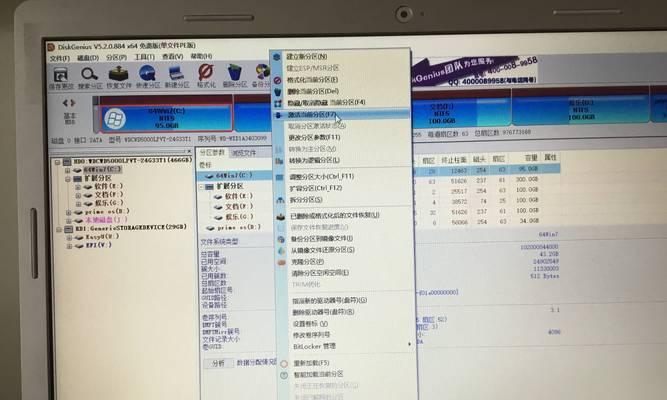Open the 磁盘(D) menu
The width and height of the screenshot is (667, 400).
[x=88, y=58]
